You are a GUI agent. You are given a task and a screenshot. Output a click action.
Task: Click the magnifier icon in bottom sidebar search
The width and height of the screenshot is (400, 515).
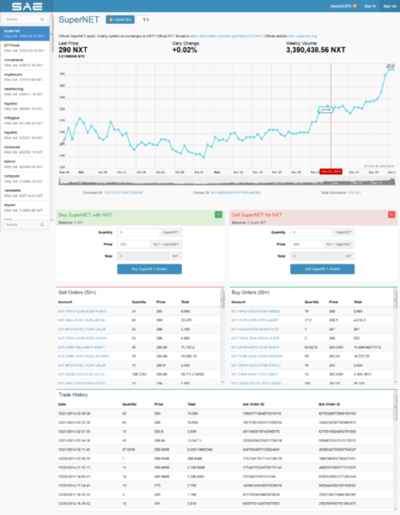42,225
